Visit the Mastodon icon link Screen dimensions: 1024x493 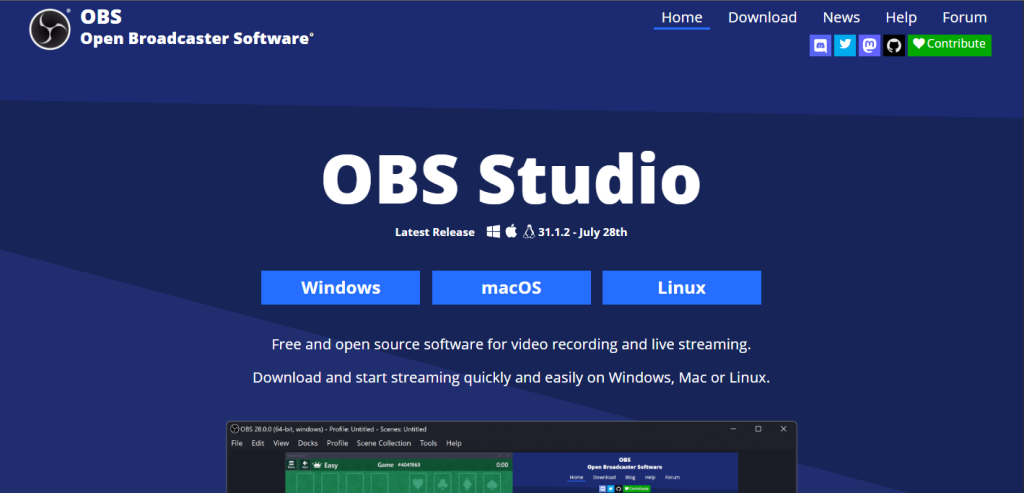coord(870,45)
